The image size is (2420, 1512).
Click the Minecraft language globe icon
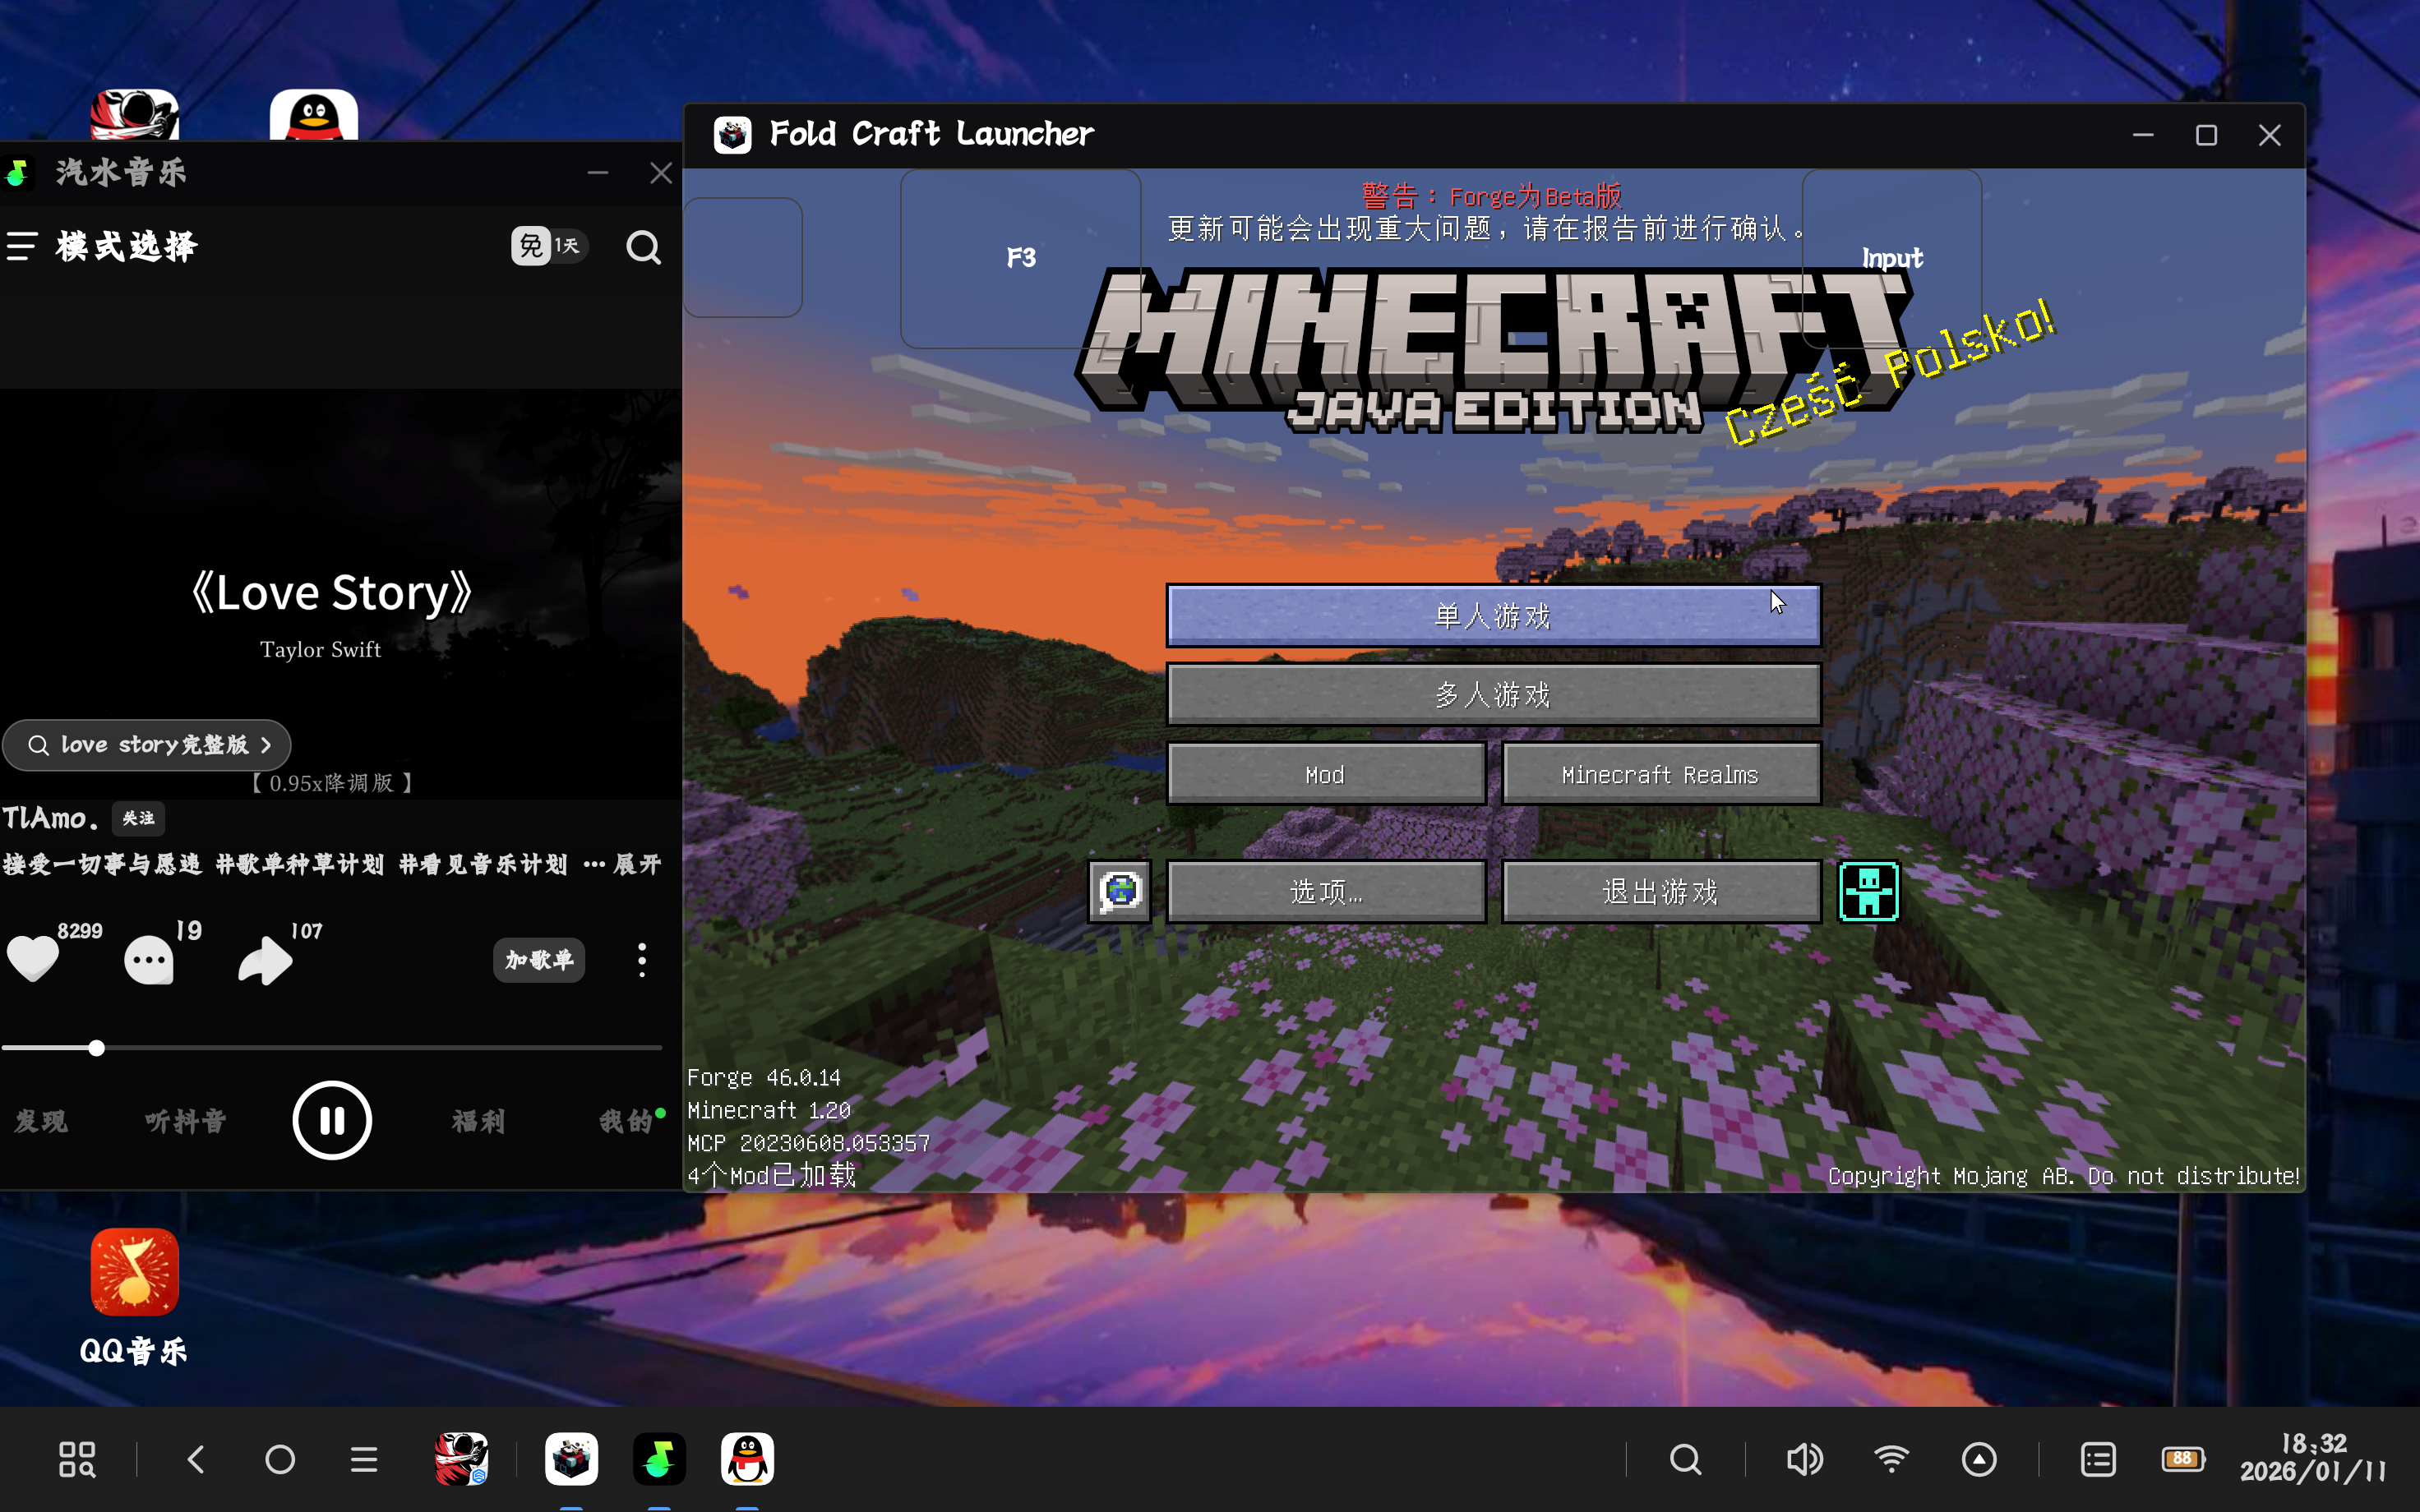pos(1119,890)
